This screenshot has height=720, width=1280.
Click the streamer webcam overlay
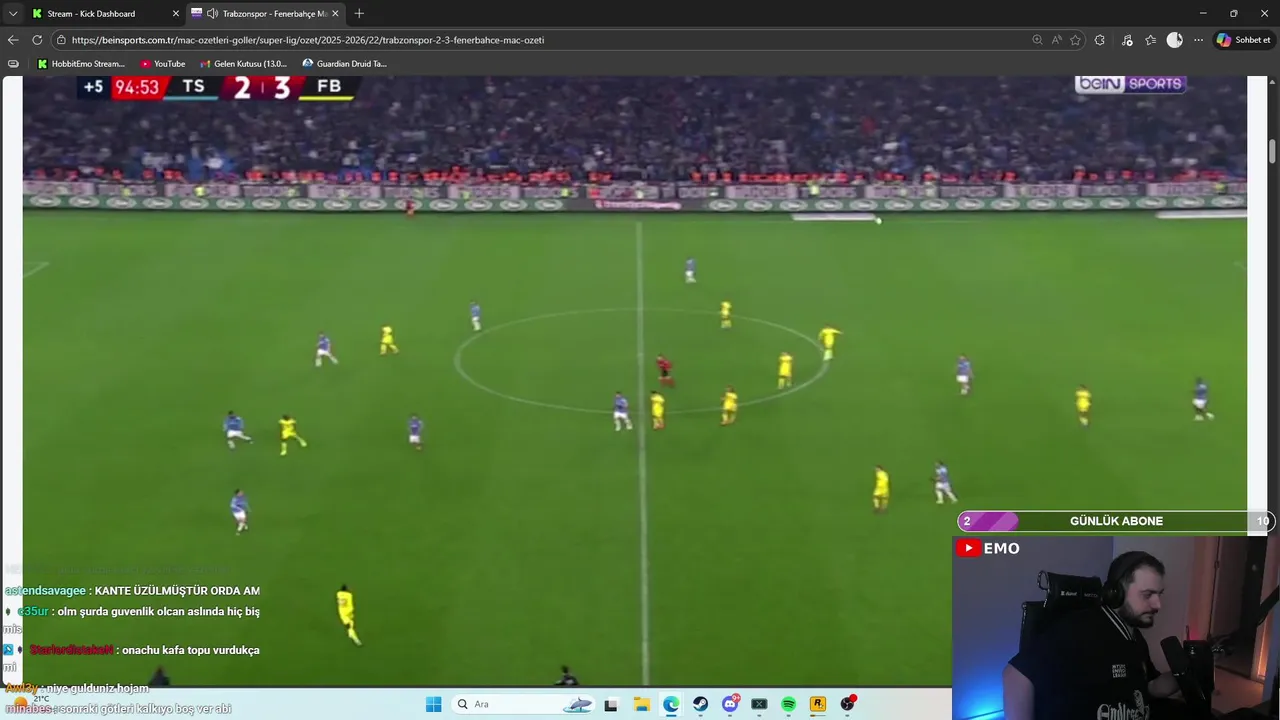coord(1116,628)
